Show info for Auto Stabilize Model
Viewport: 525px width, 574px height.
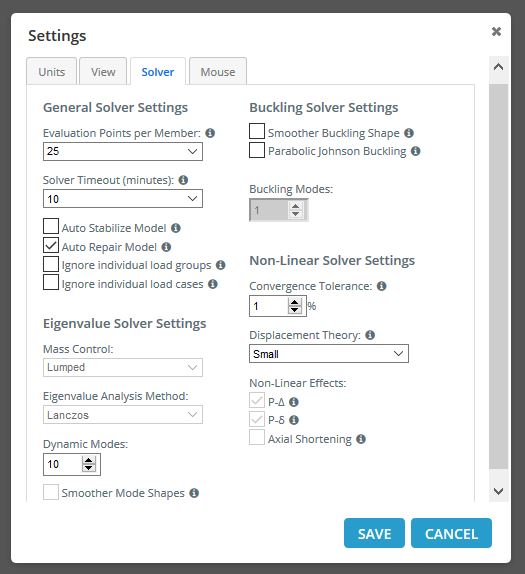pyautogui.click(x=176, y=228)
